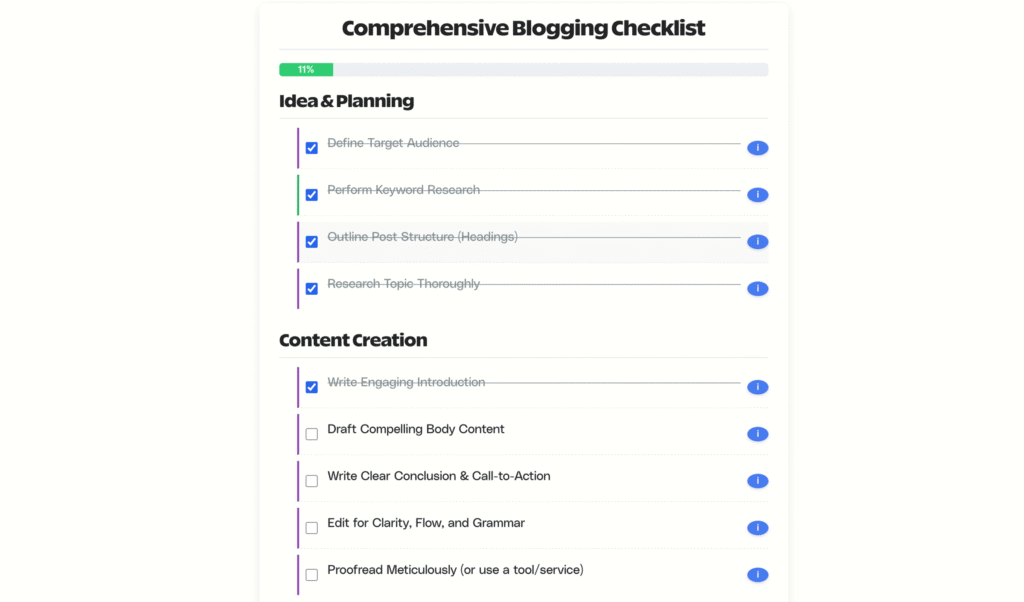Open the info icon for Write Engaging Introduction
The height and width of the screenshot is (602, 1024).
tap(757, 387)
